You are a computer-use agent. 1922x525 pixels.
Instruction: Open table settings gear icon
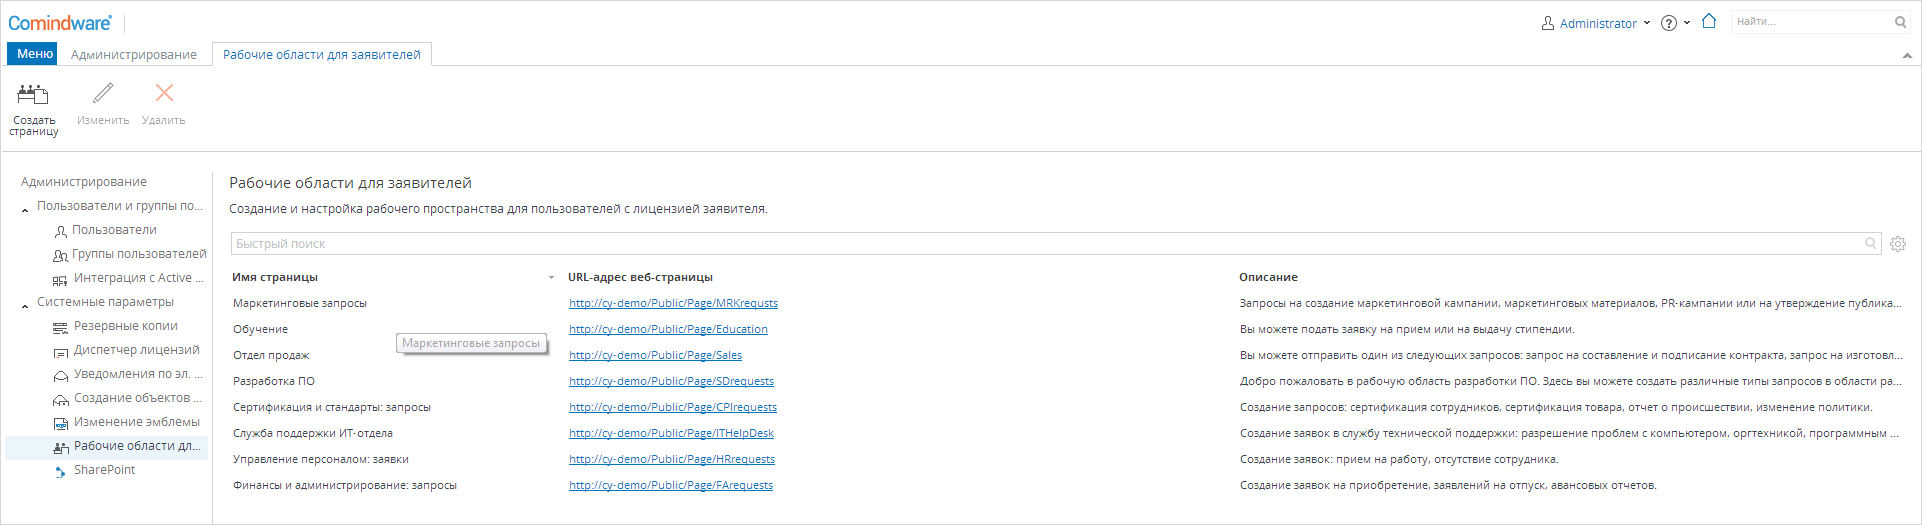(x=1898, y=244)
